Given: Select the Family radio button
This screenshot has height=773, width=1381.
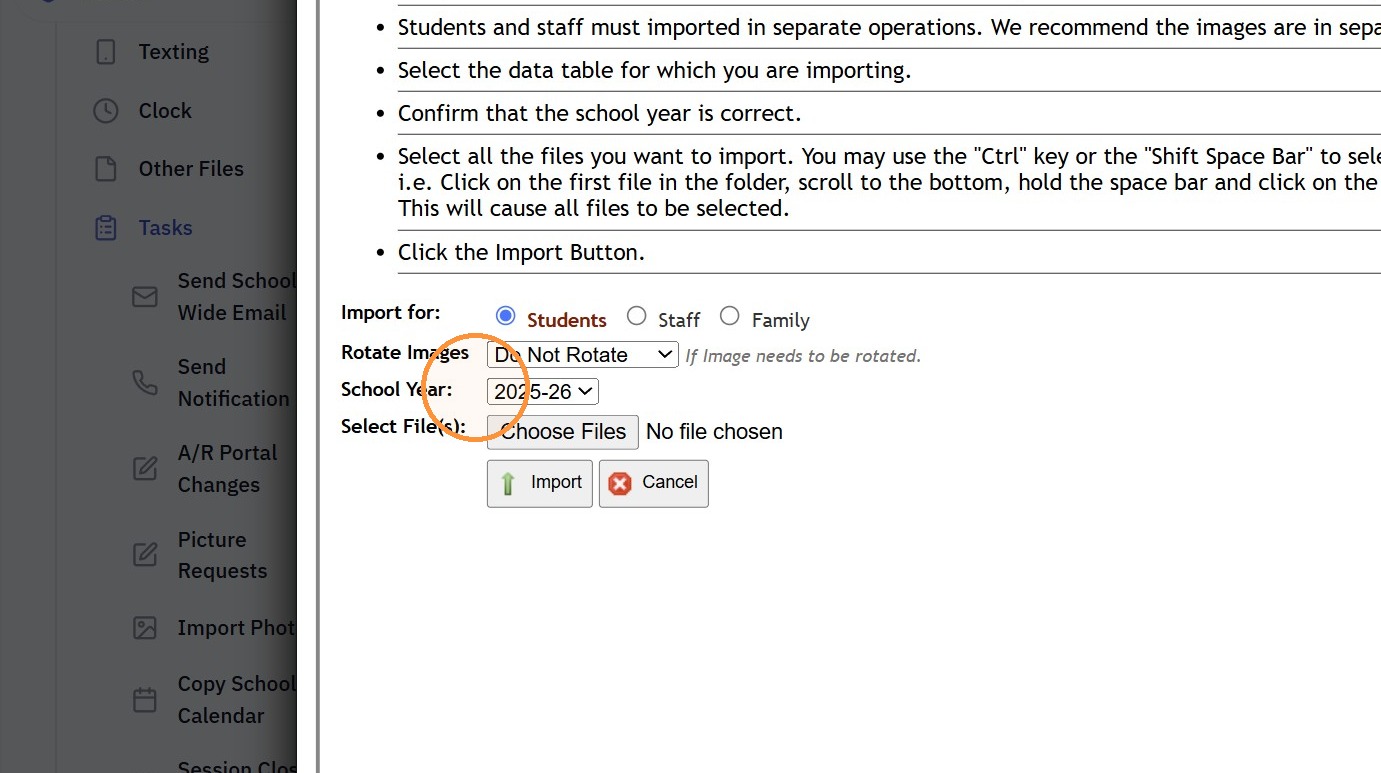Looking at the screenshot, I should (x=730, y=316).
